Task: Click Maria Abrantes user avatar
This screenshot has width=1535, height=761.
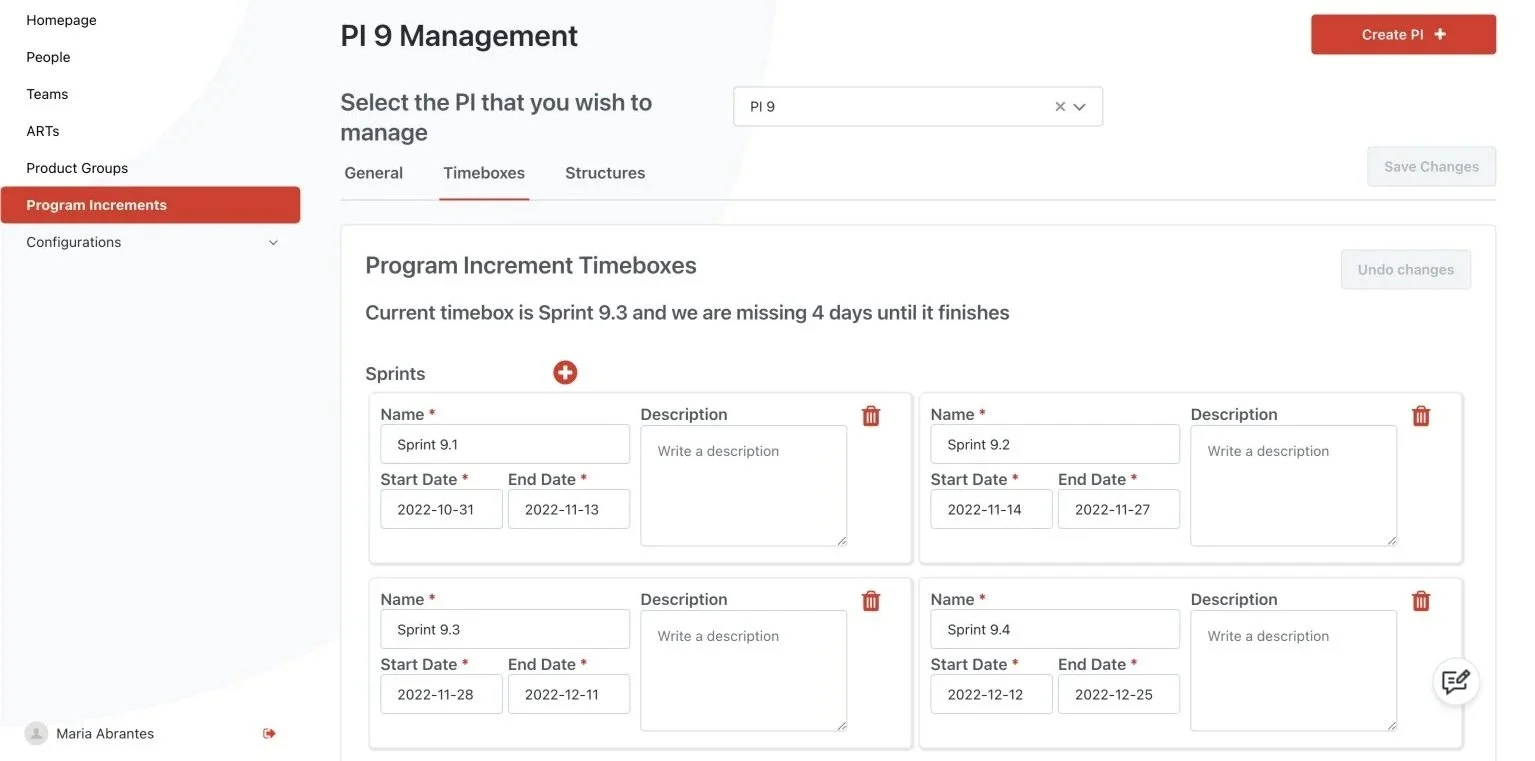Action: (x=36, y=734)
